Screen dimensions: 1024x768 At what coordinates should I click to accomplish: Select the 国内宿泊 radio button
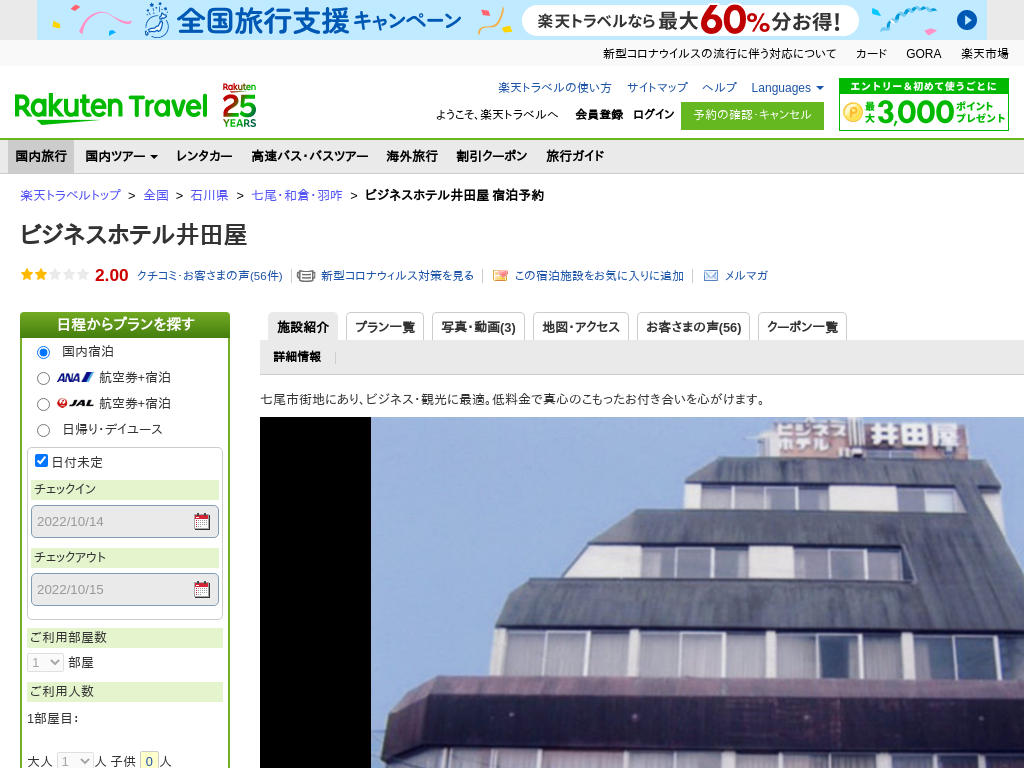tap(43, 353)
